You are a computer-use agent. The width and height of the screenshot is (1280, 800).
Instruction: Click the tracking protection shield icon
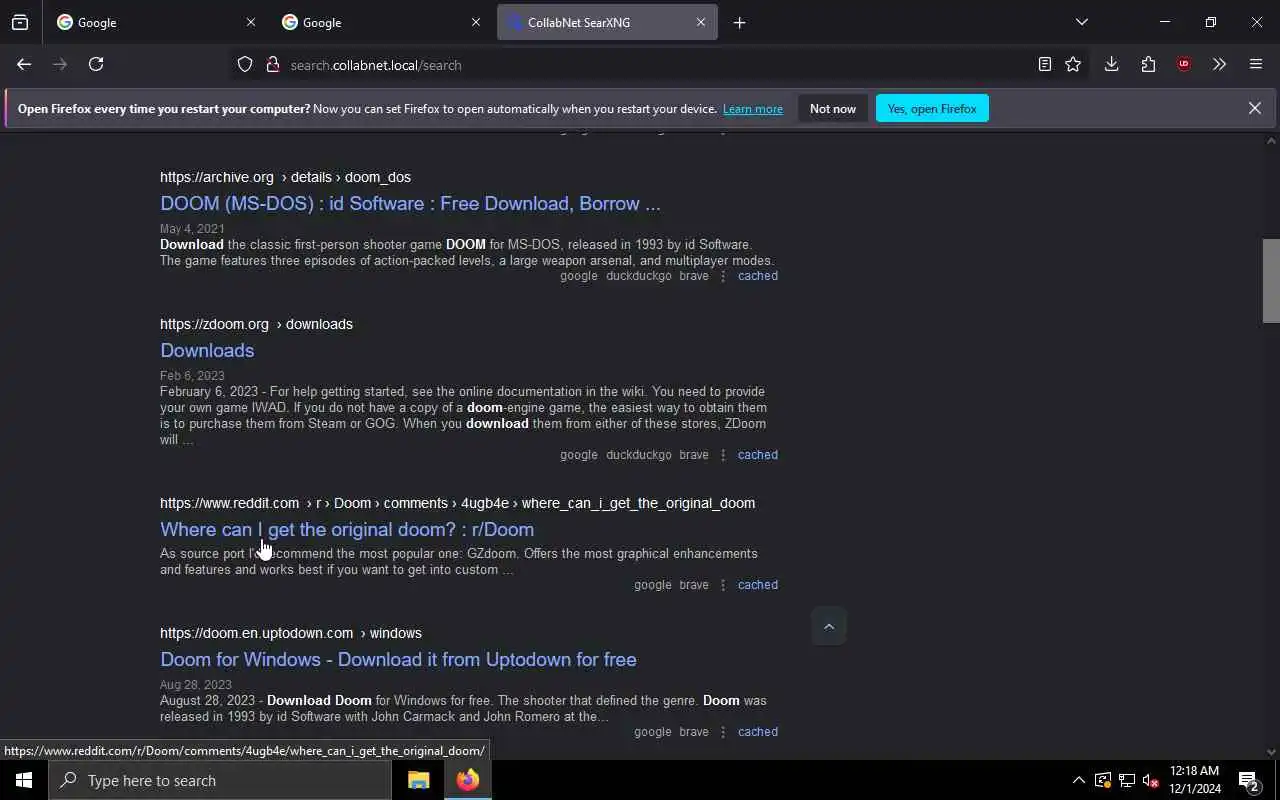[245, 64]
